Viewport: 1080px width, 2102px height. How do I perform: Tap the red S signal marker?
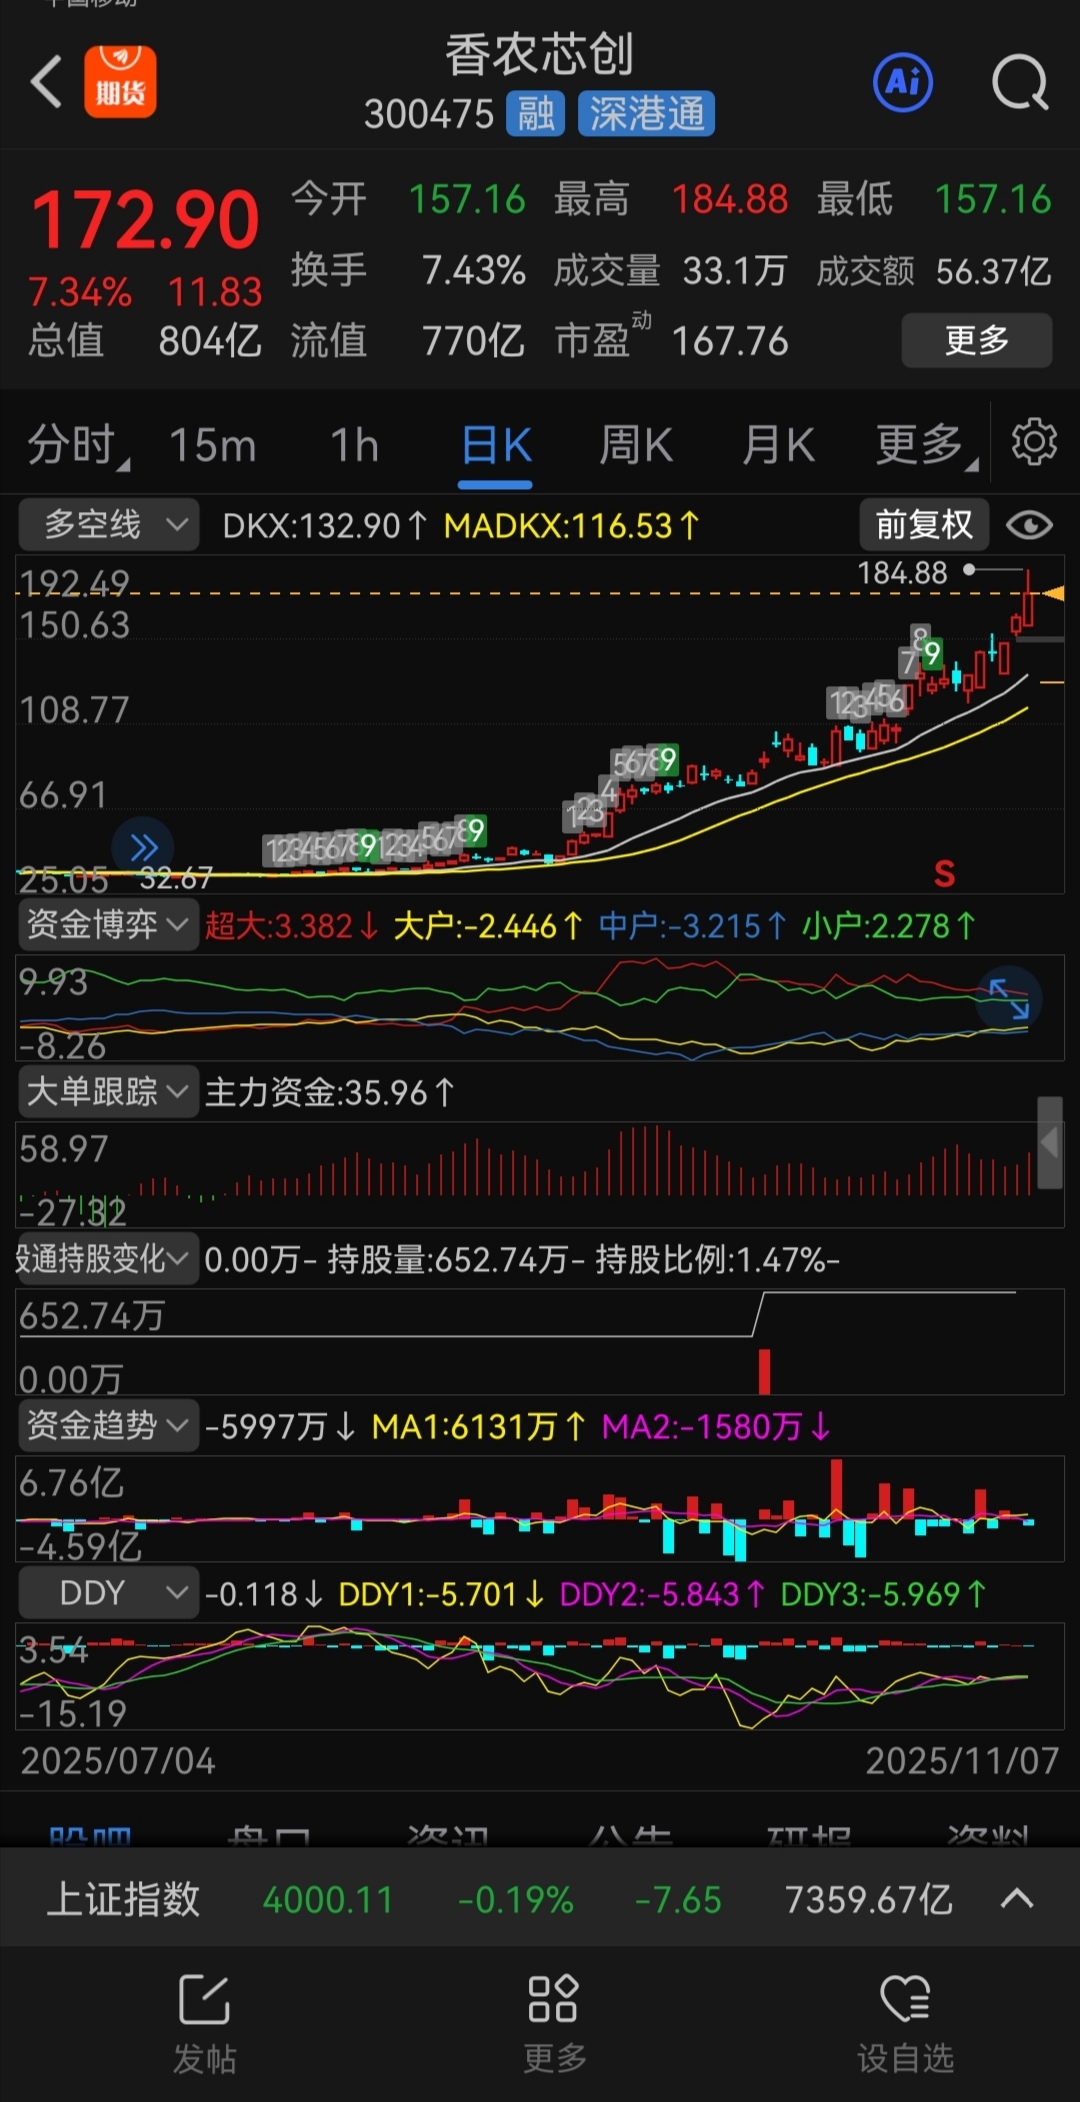pos(944,873)
